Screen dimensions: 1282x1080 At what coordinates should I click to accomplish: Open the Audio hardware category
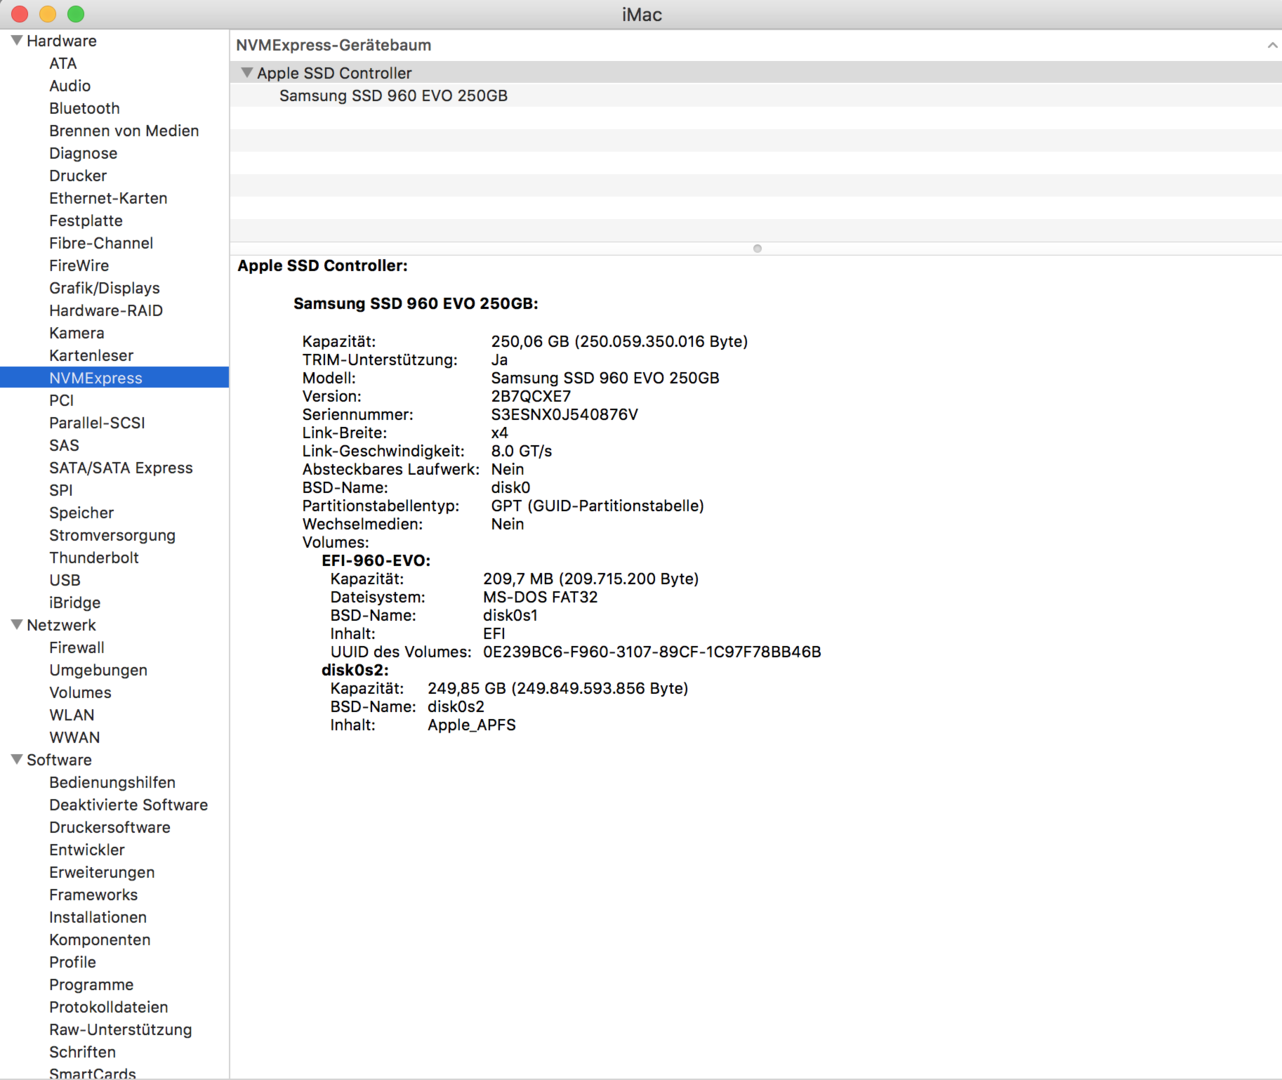[x=70, y=86]
